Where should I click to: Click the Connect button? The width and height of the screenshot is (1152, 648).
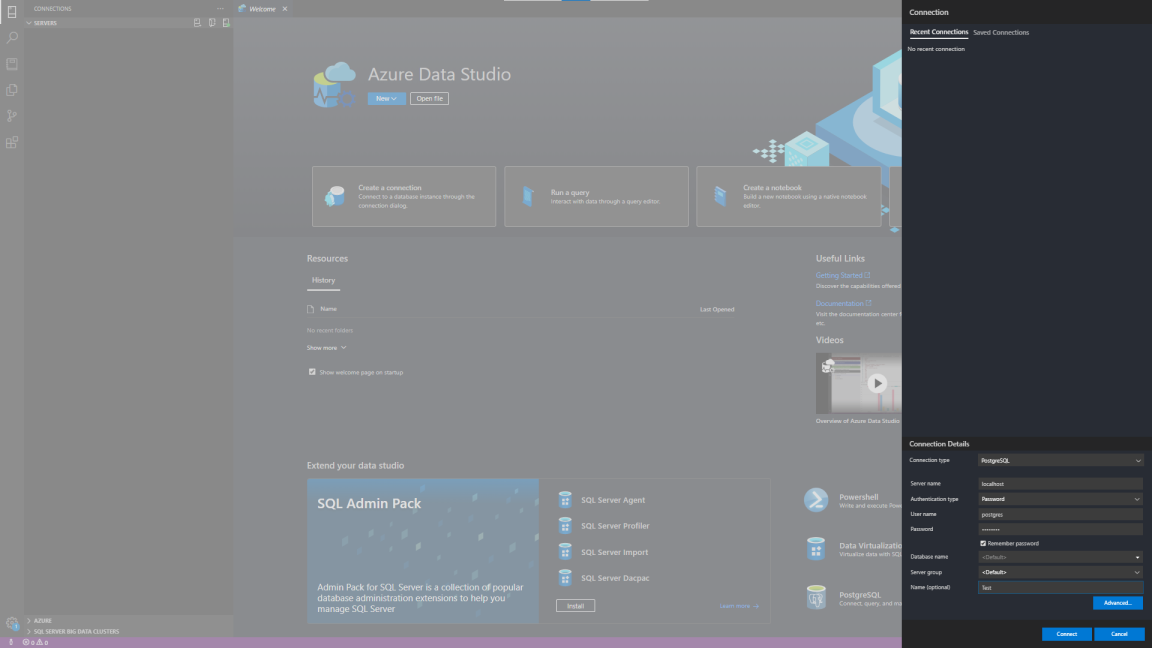pos(1067,634)
